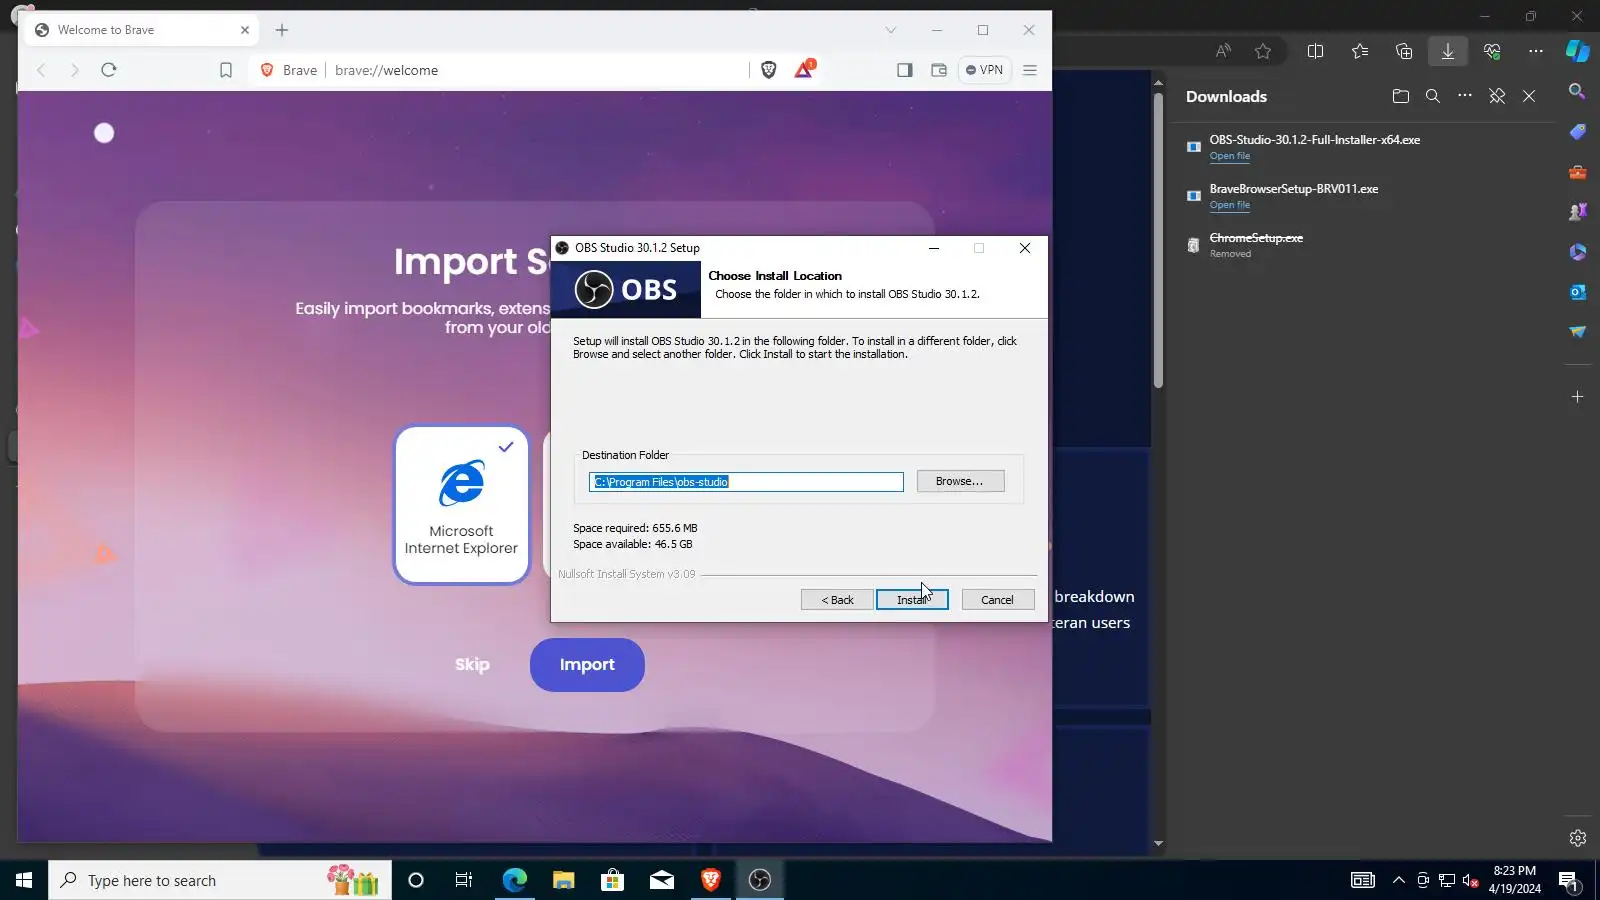Add app to Edge sidebar plus
Viewport: 1600px width, 900px height.
(x=1578, y=397)
